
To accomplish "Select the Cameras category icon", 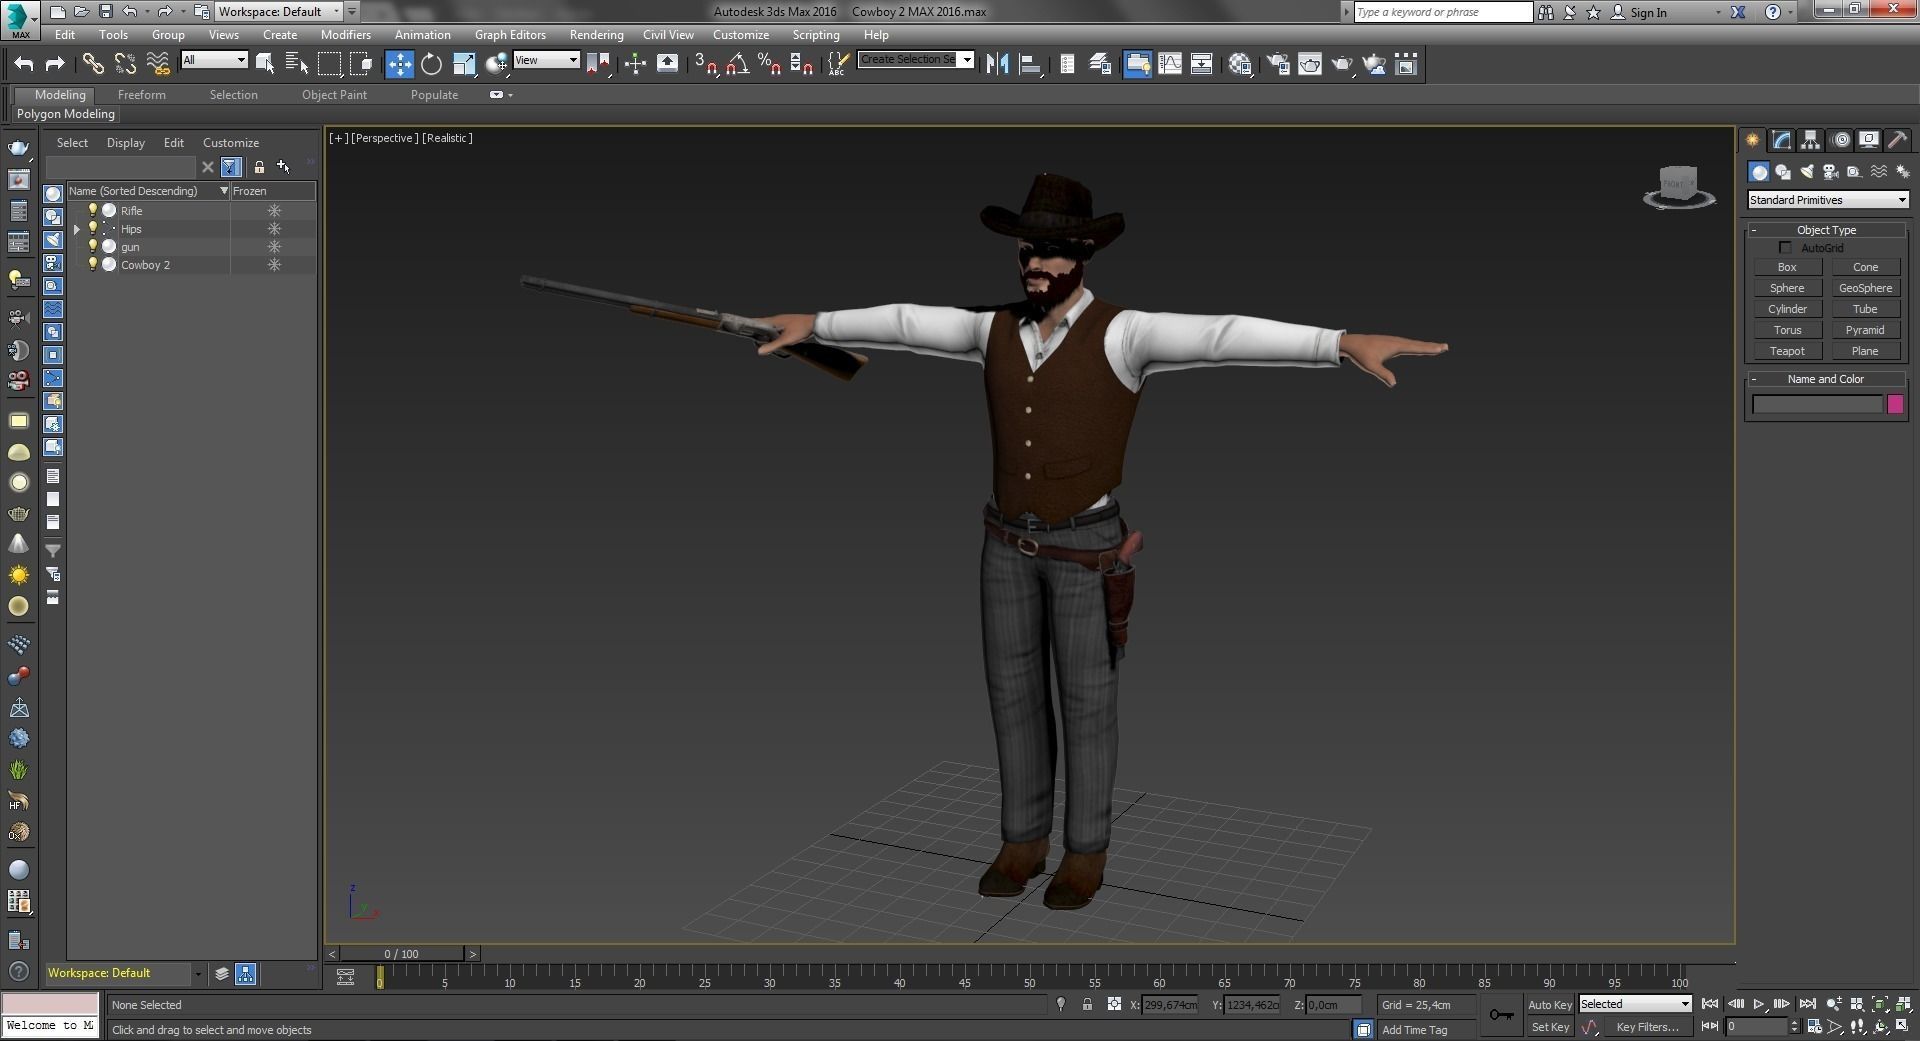I will click(1830, 172).
